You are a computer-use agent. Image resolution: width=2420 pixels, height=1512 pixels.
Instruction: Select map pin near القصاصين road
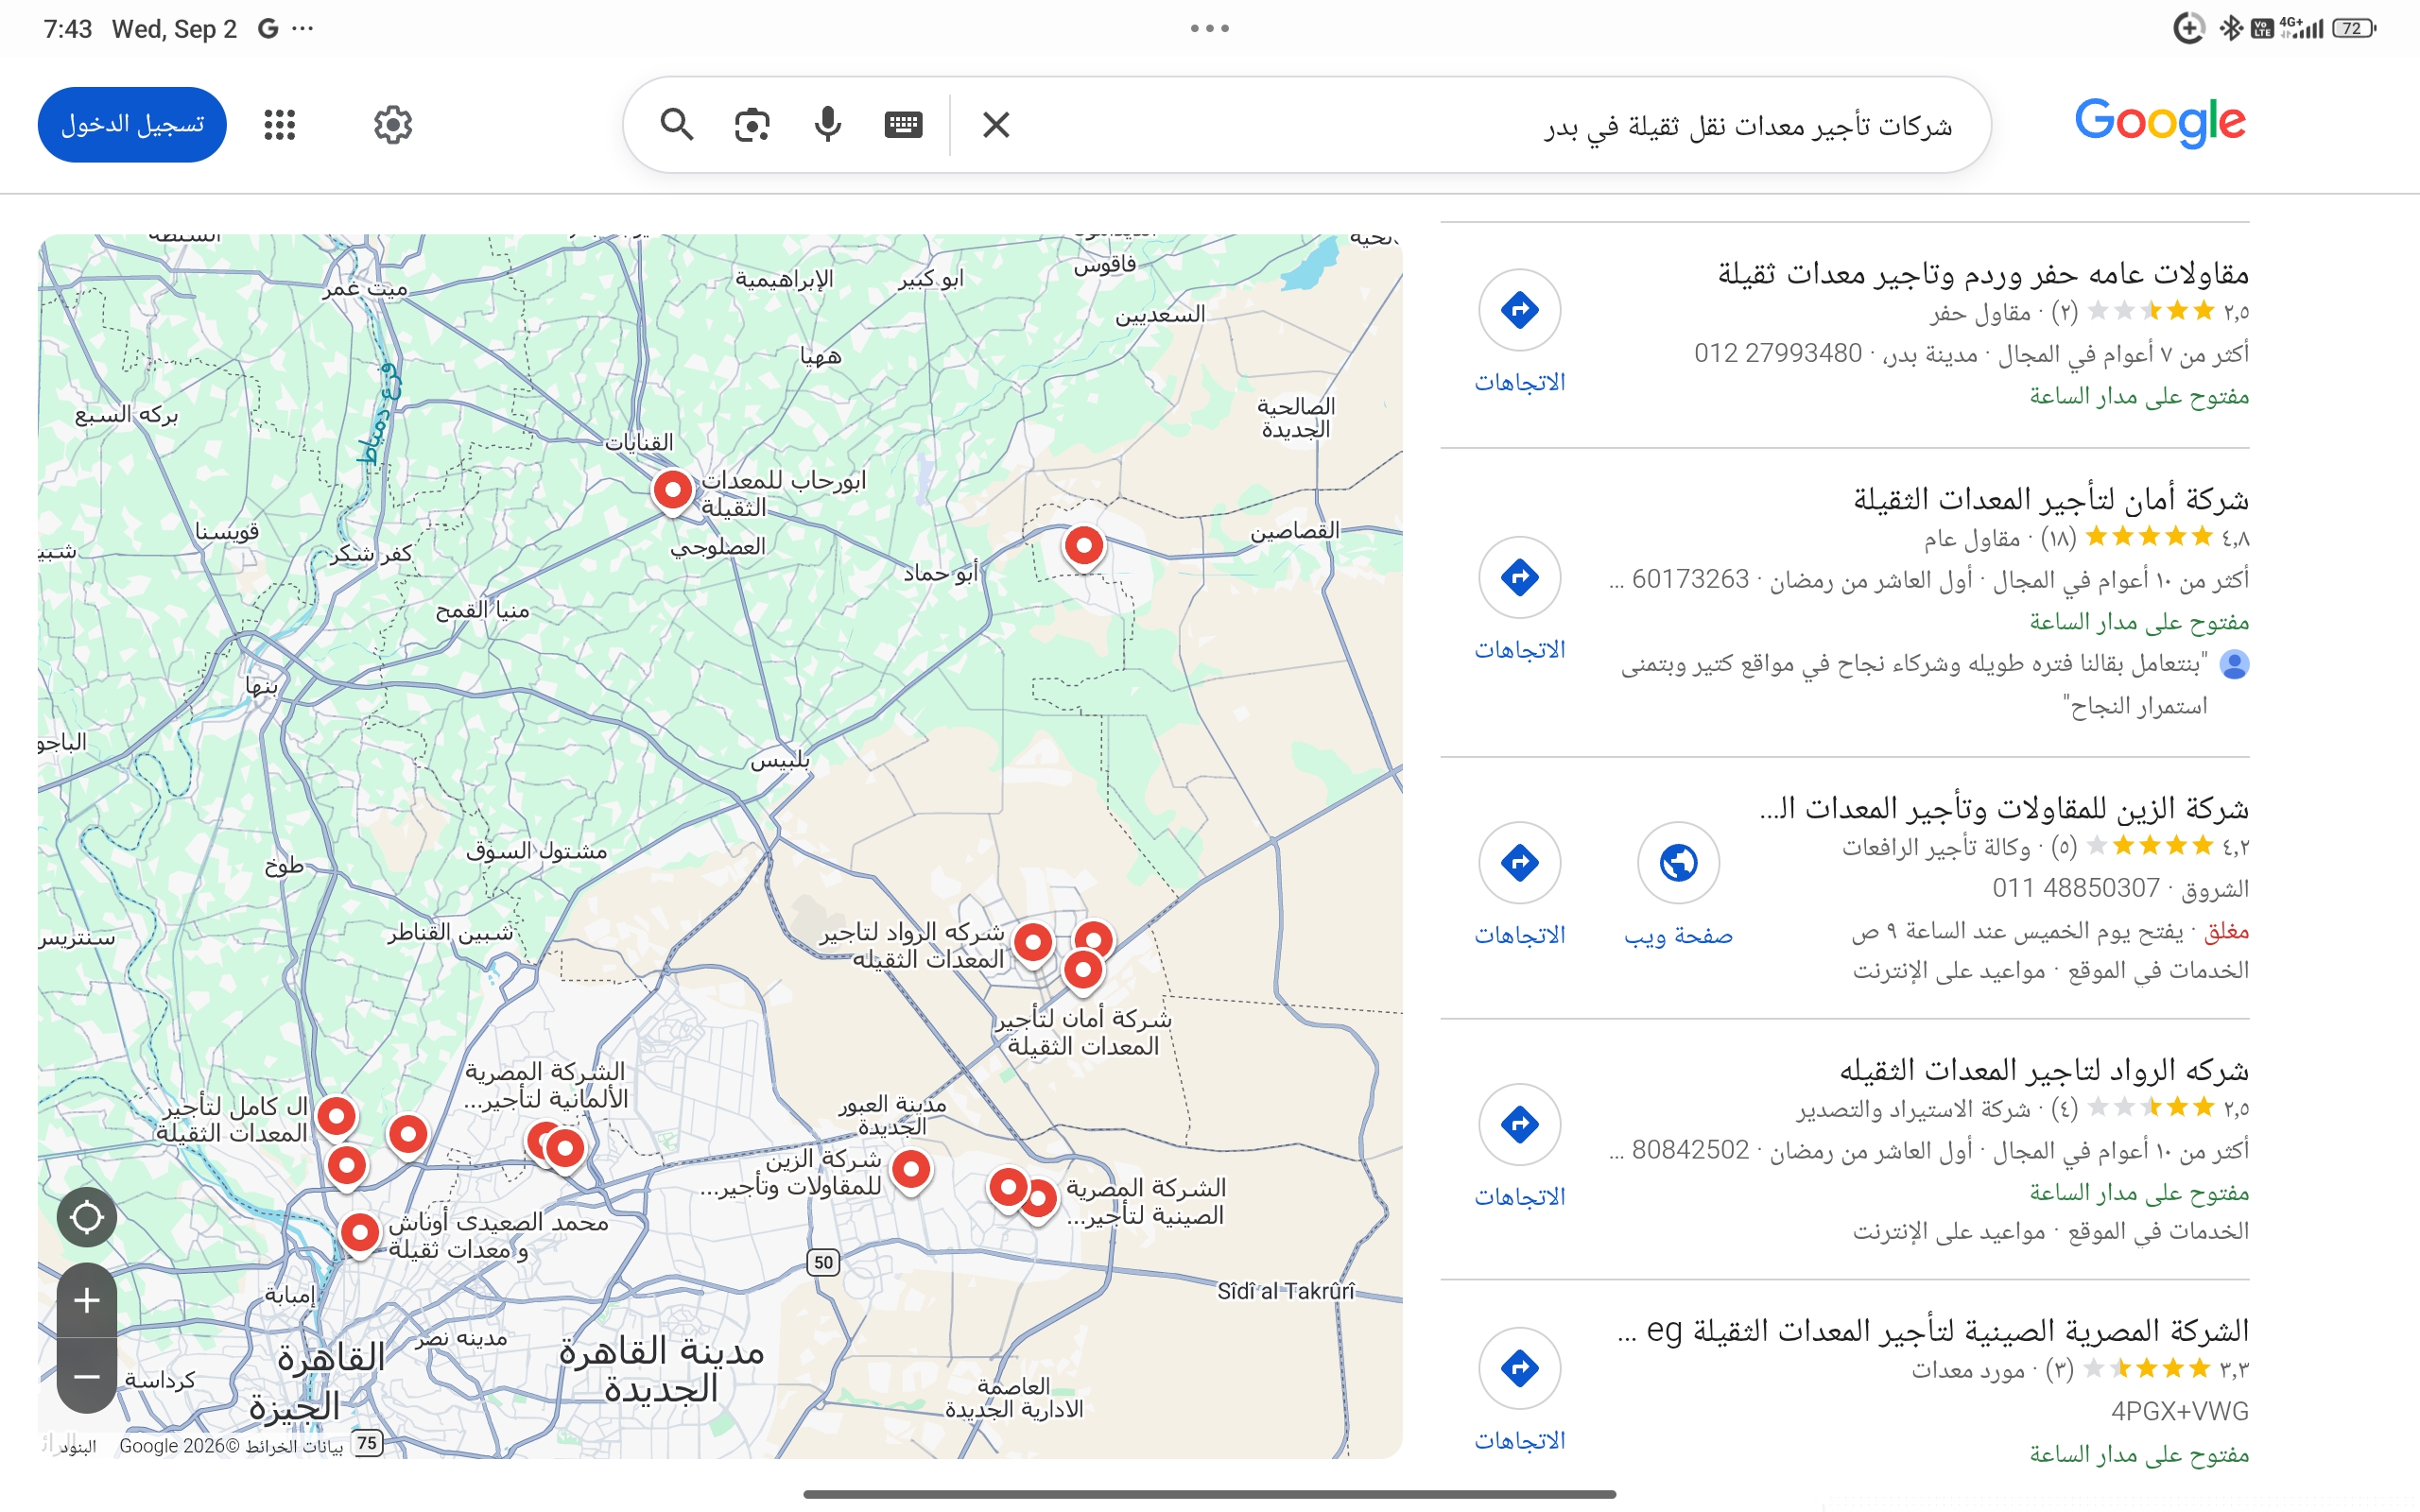coord(1084,547)
